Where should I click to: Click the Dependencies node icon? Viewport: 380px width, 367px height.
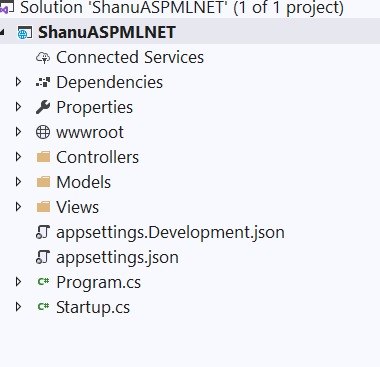point(43,82)
